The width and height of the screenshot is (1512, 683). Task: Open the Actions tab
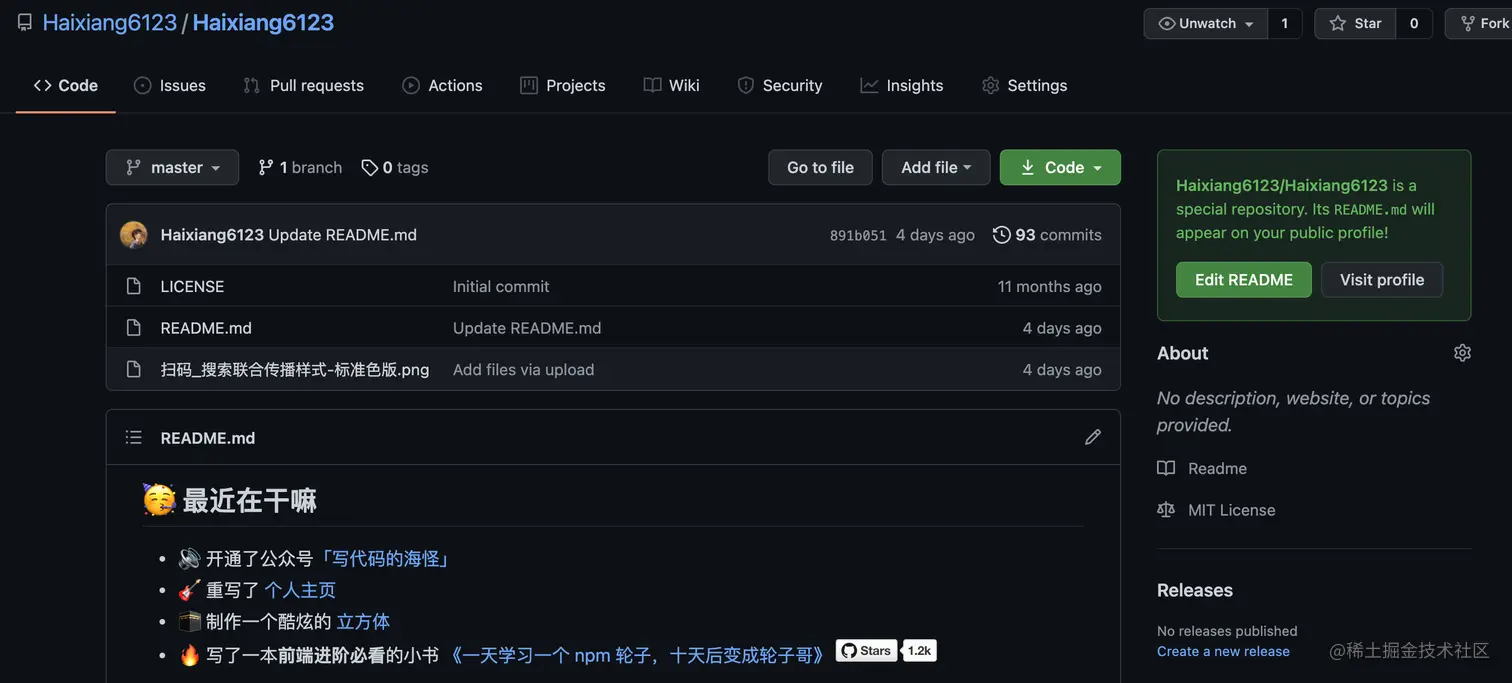[x=442, y=85]
